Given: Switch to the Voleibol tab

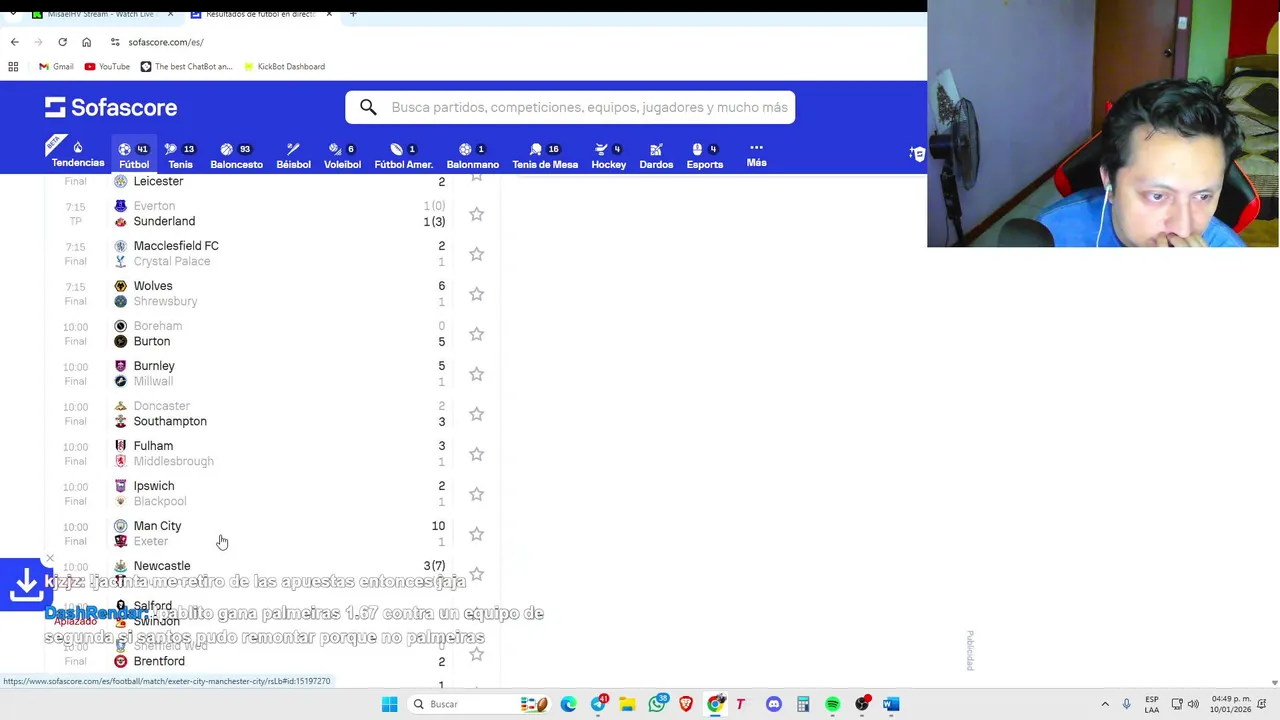Looking at the screenshot, I should click(342, 155).
